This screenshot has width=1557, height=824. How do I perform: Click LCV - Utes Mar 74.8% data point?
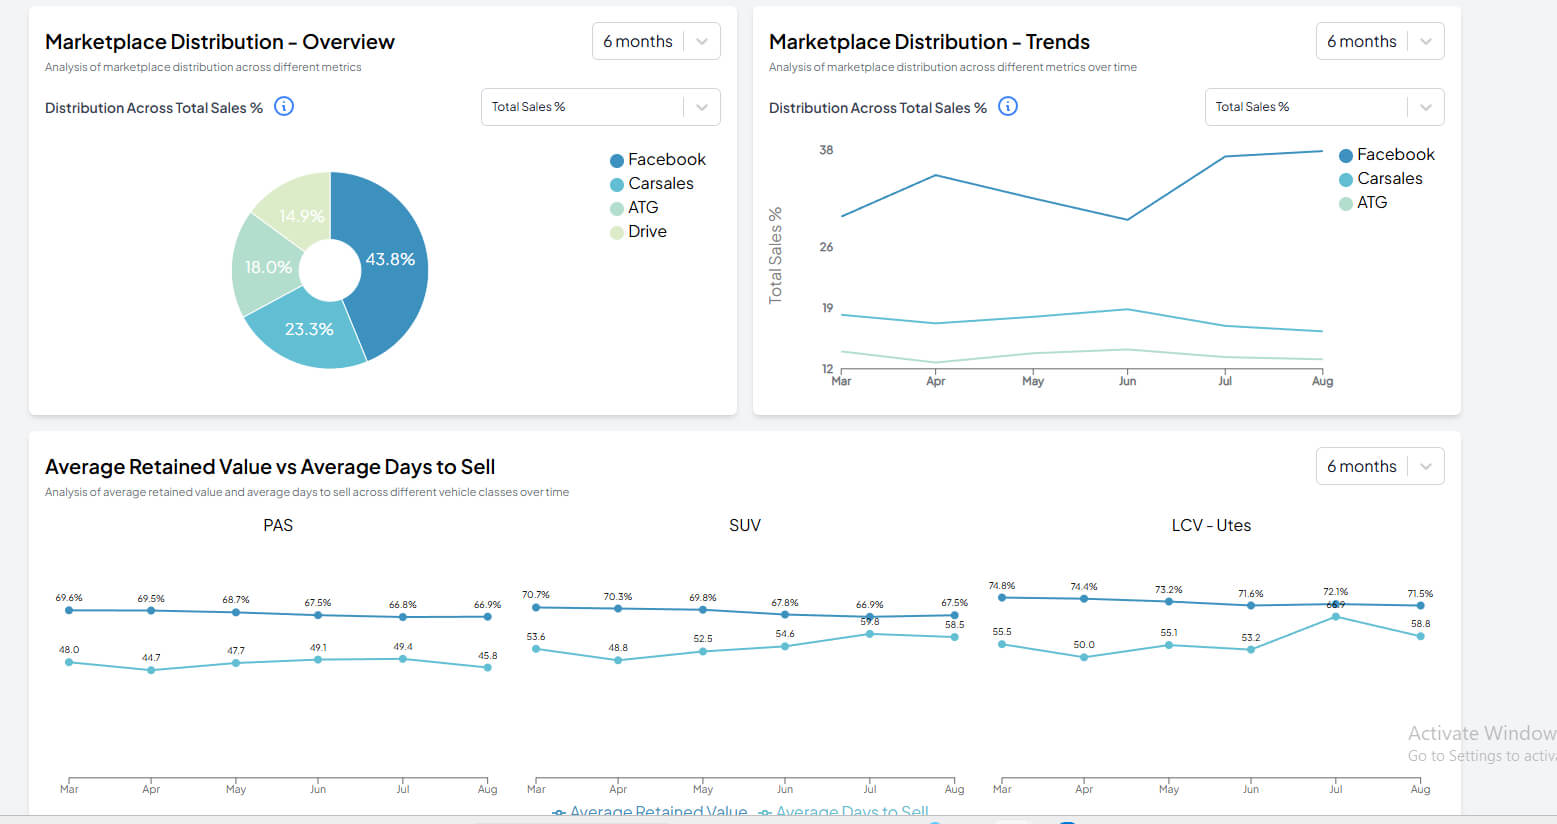[1002, 598]
